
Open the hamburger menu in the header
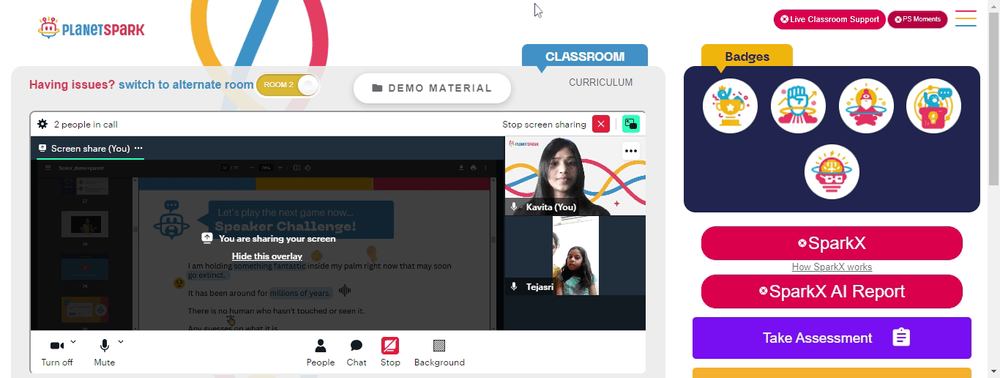click(x=966, y=18)
